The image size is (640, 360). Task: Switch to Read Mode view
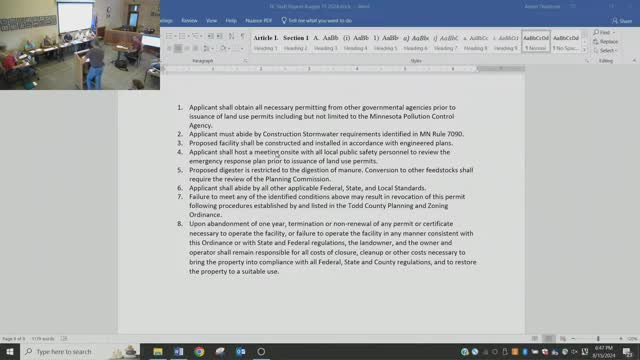coord(535,338)
